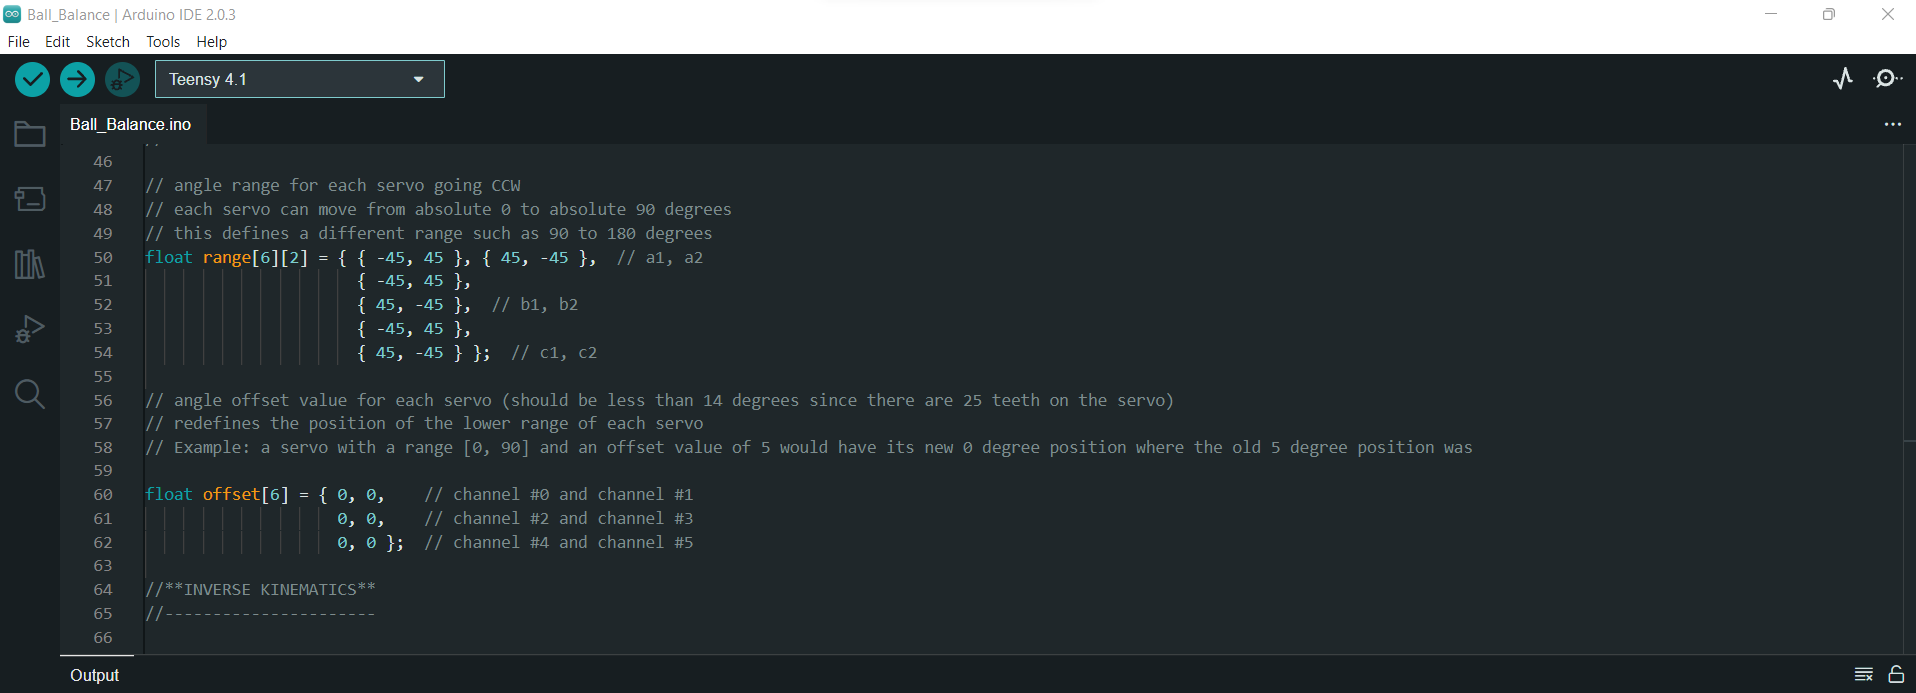This screenshot has width=1916, height=693.
Task: Expand the Output panel
Action: pos(95,675)
